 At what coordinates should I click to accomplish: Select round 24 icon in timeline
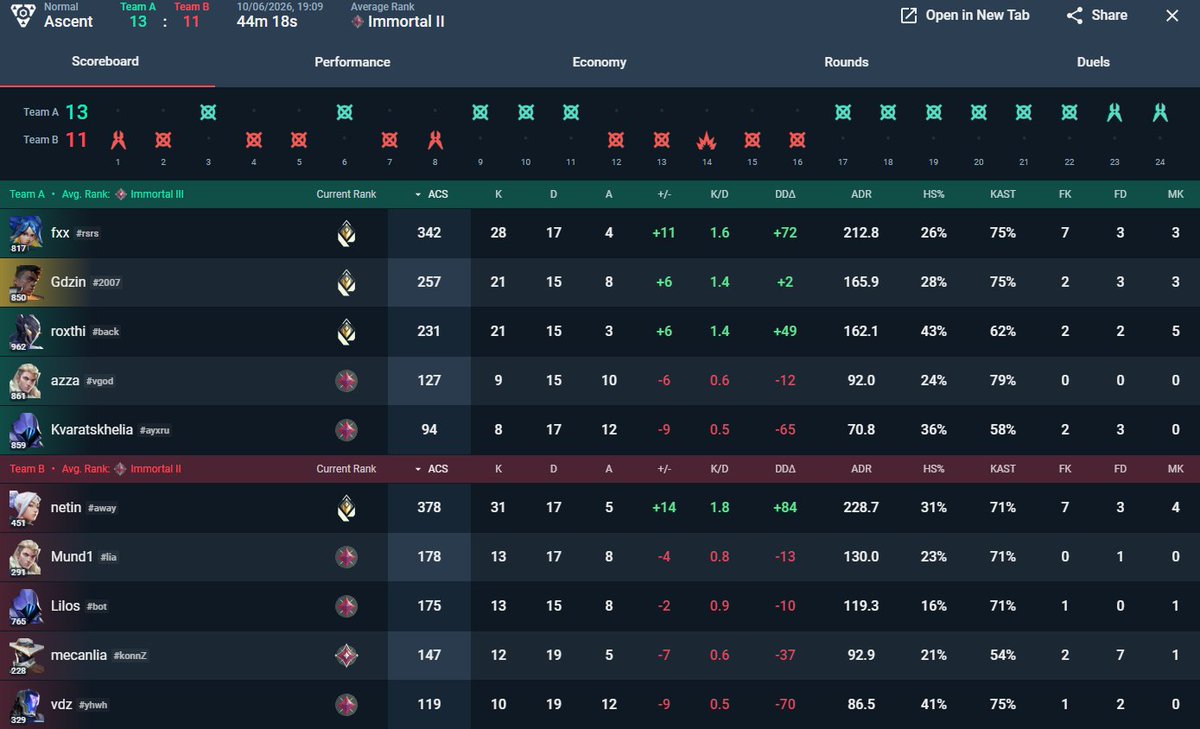pos(1160,112)
